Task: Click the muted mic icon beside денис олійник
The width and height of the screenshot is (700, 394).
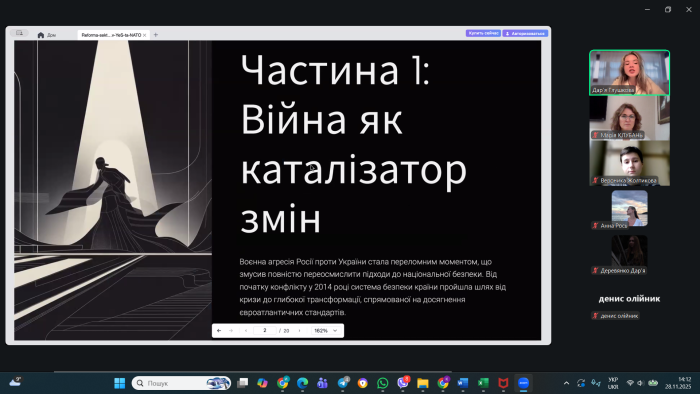Action: tap(595, 315)
